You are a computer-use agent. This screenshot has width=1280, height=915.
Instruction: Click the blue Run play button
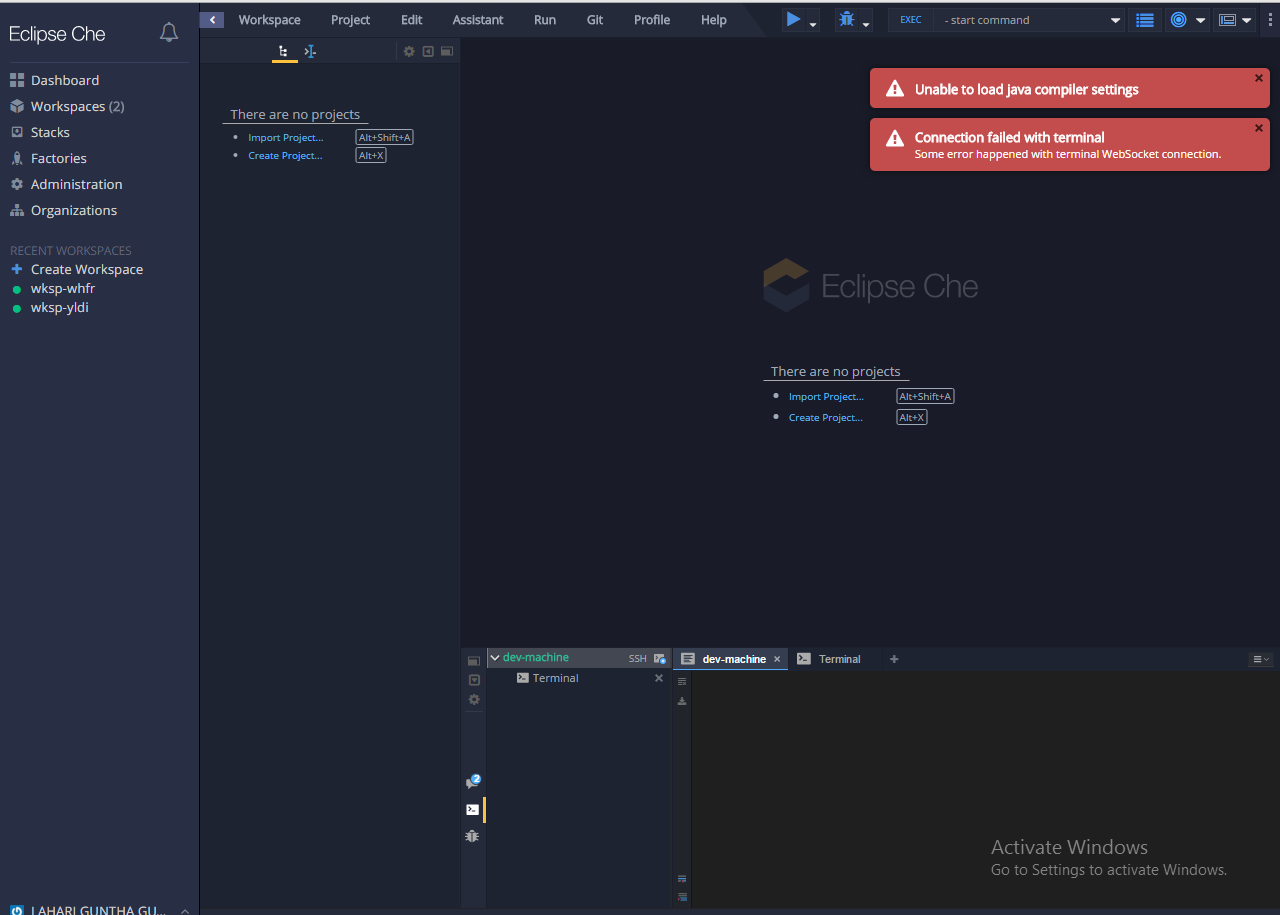(x=793, y=19)
